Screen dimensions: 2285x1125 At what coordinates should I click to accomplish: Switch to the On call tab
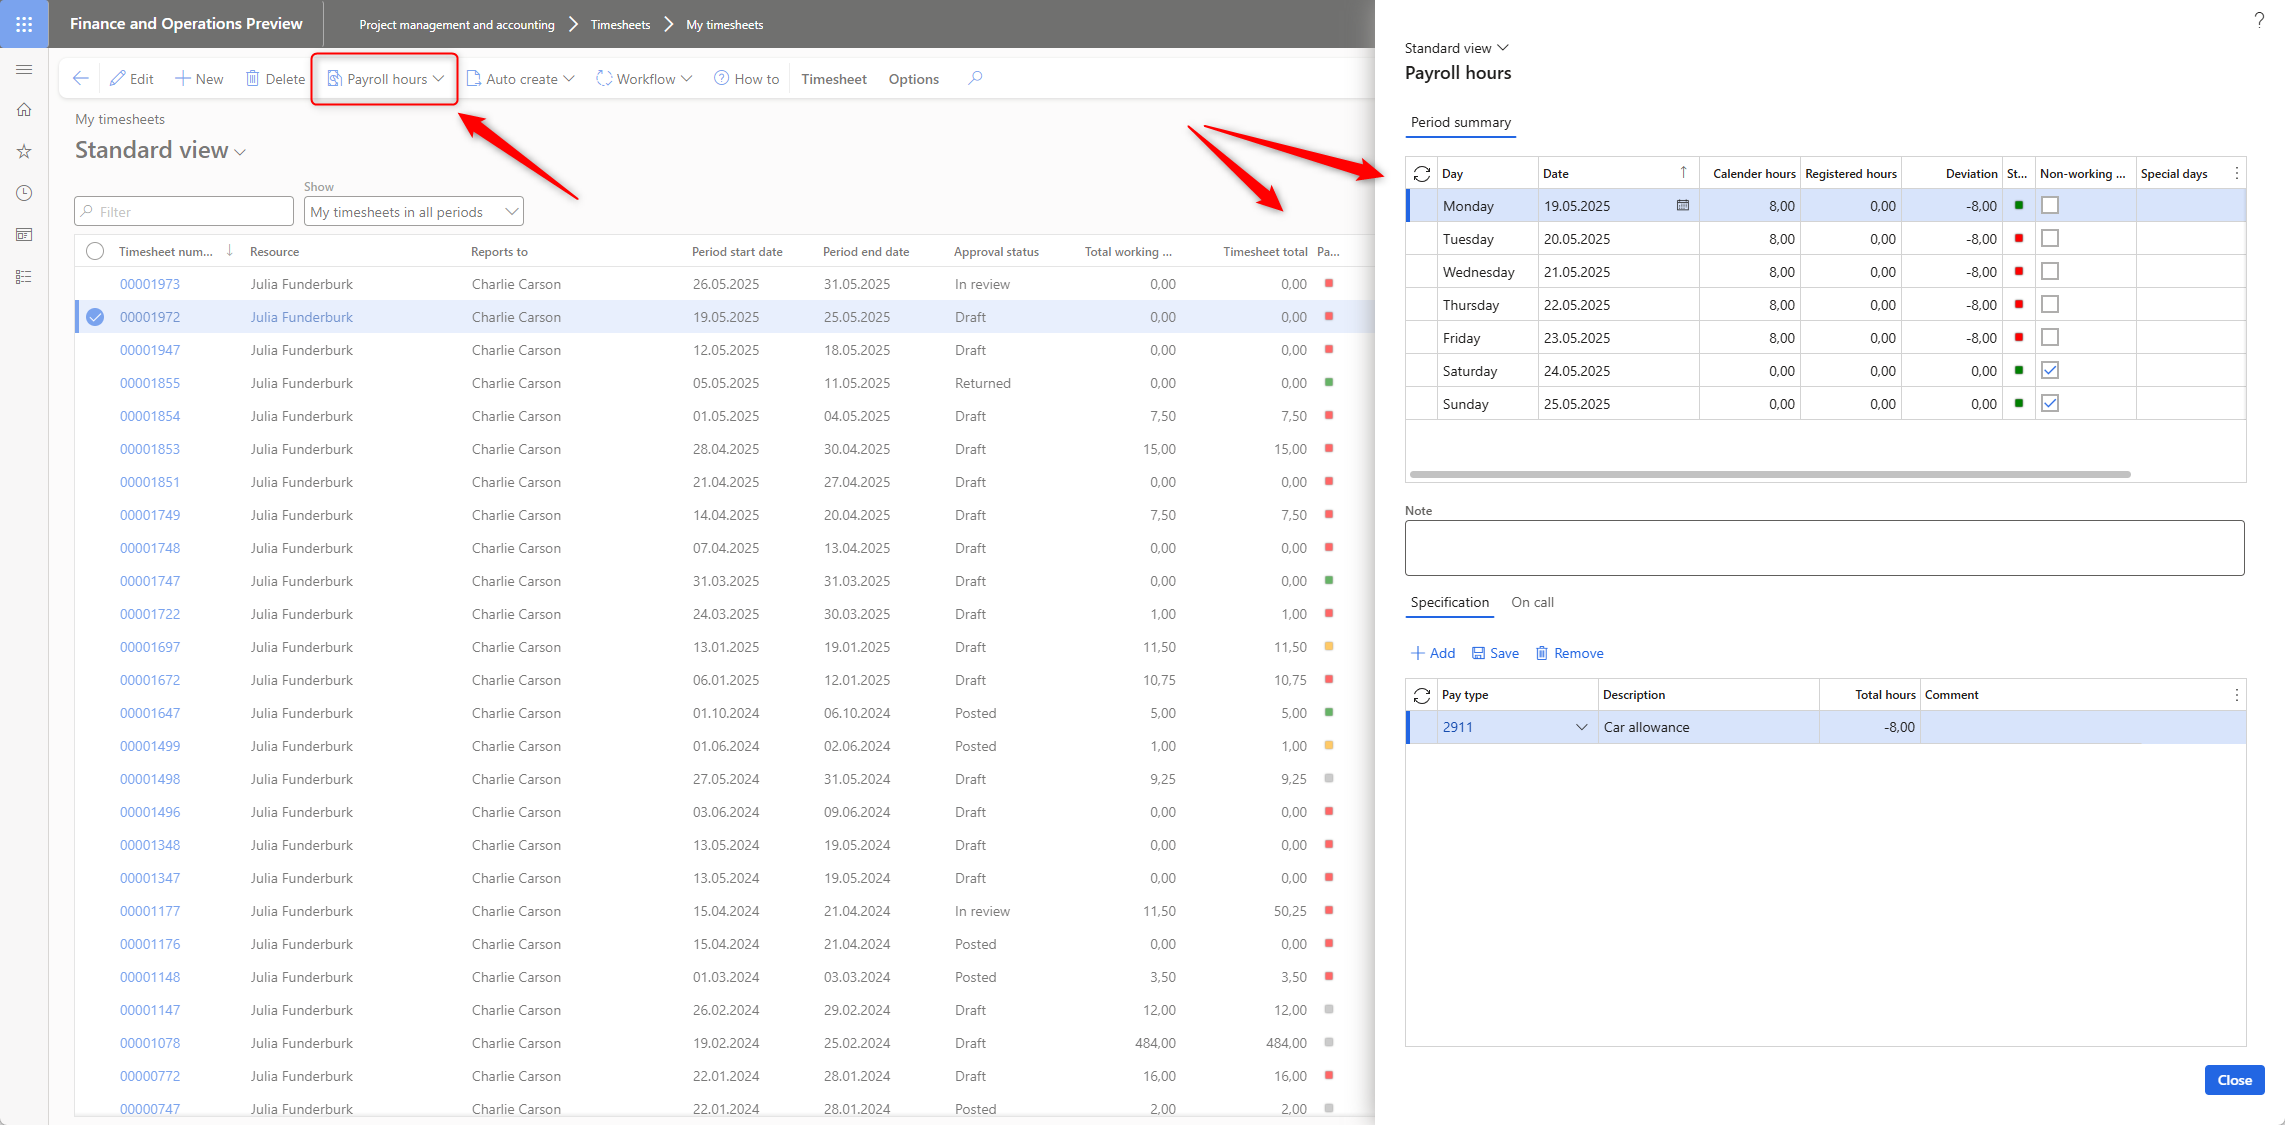pos(1532,603)
